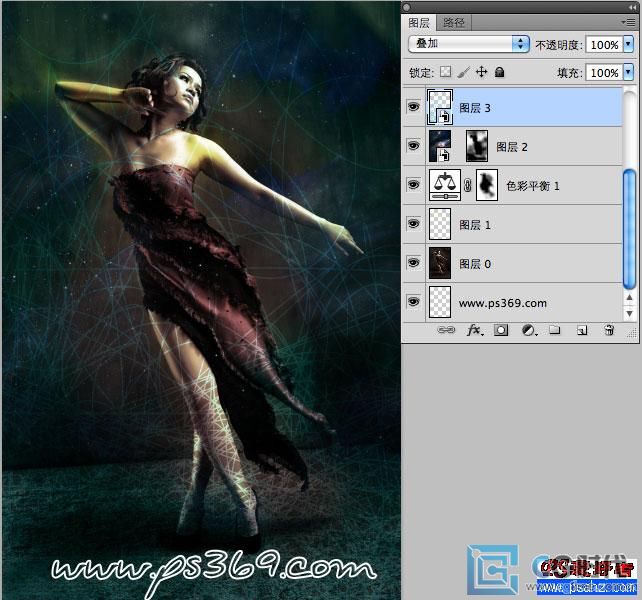Click the link layers chain icon
This screenshot has height=600, width=642.
(446, 330)
